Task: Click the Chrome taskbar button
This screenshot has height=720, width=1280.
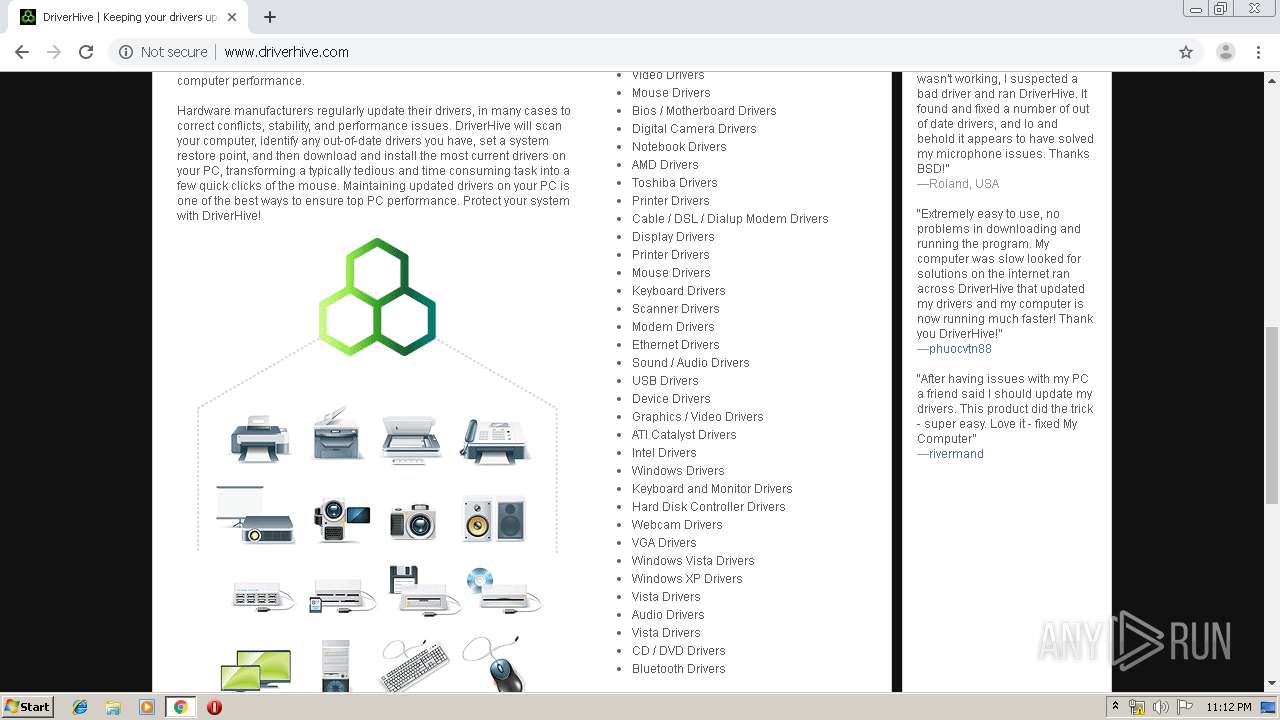Action: point(180,707)
